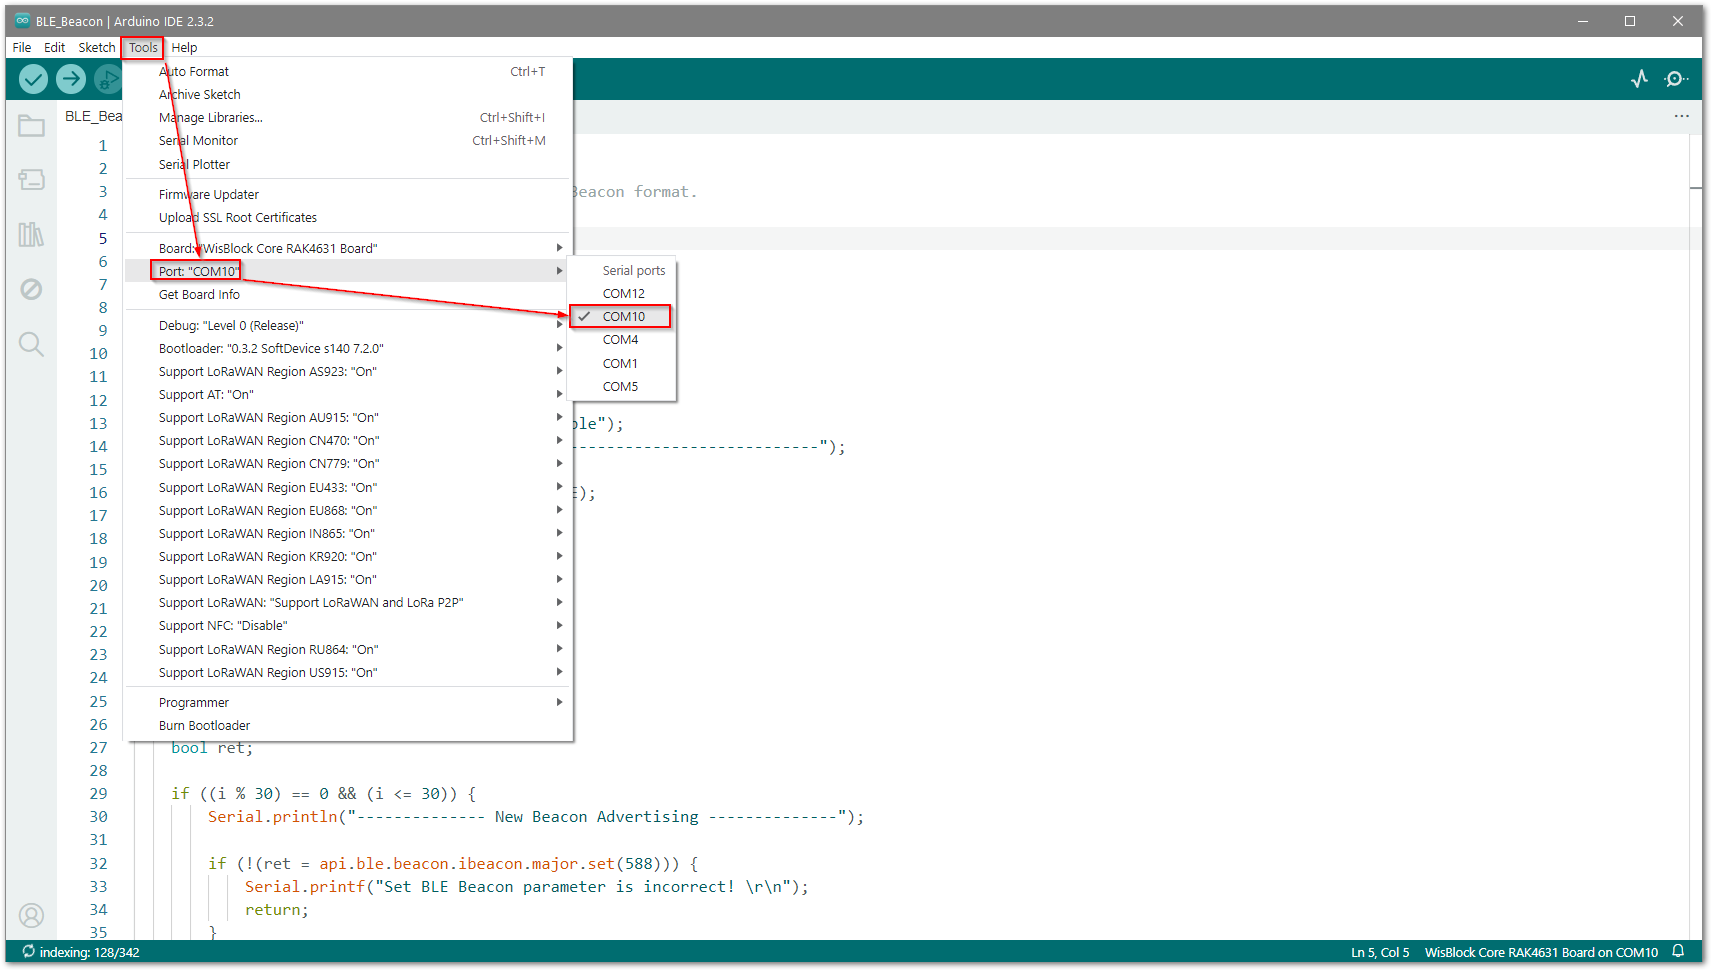Open the Help menu
1712x971 pixels.
point(184,47)
